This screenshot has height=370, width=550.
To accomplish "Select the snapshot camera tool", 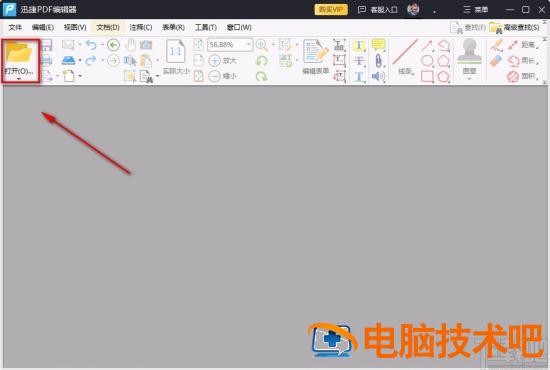I will coord(146,45).
